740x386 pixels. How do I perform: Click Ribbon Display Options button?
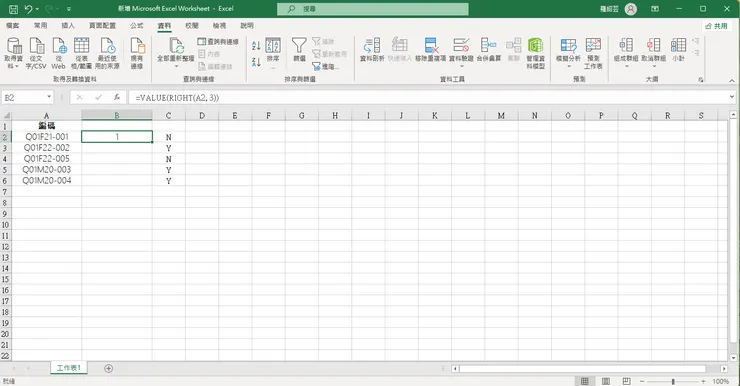click(x=655, y=9)
